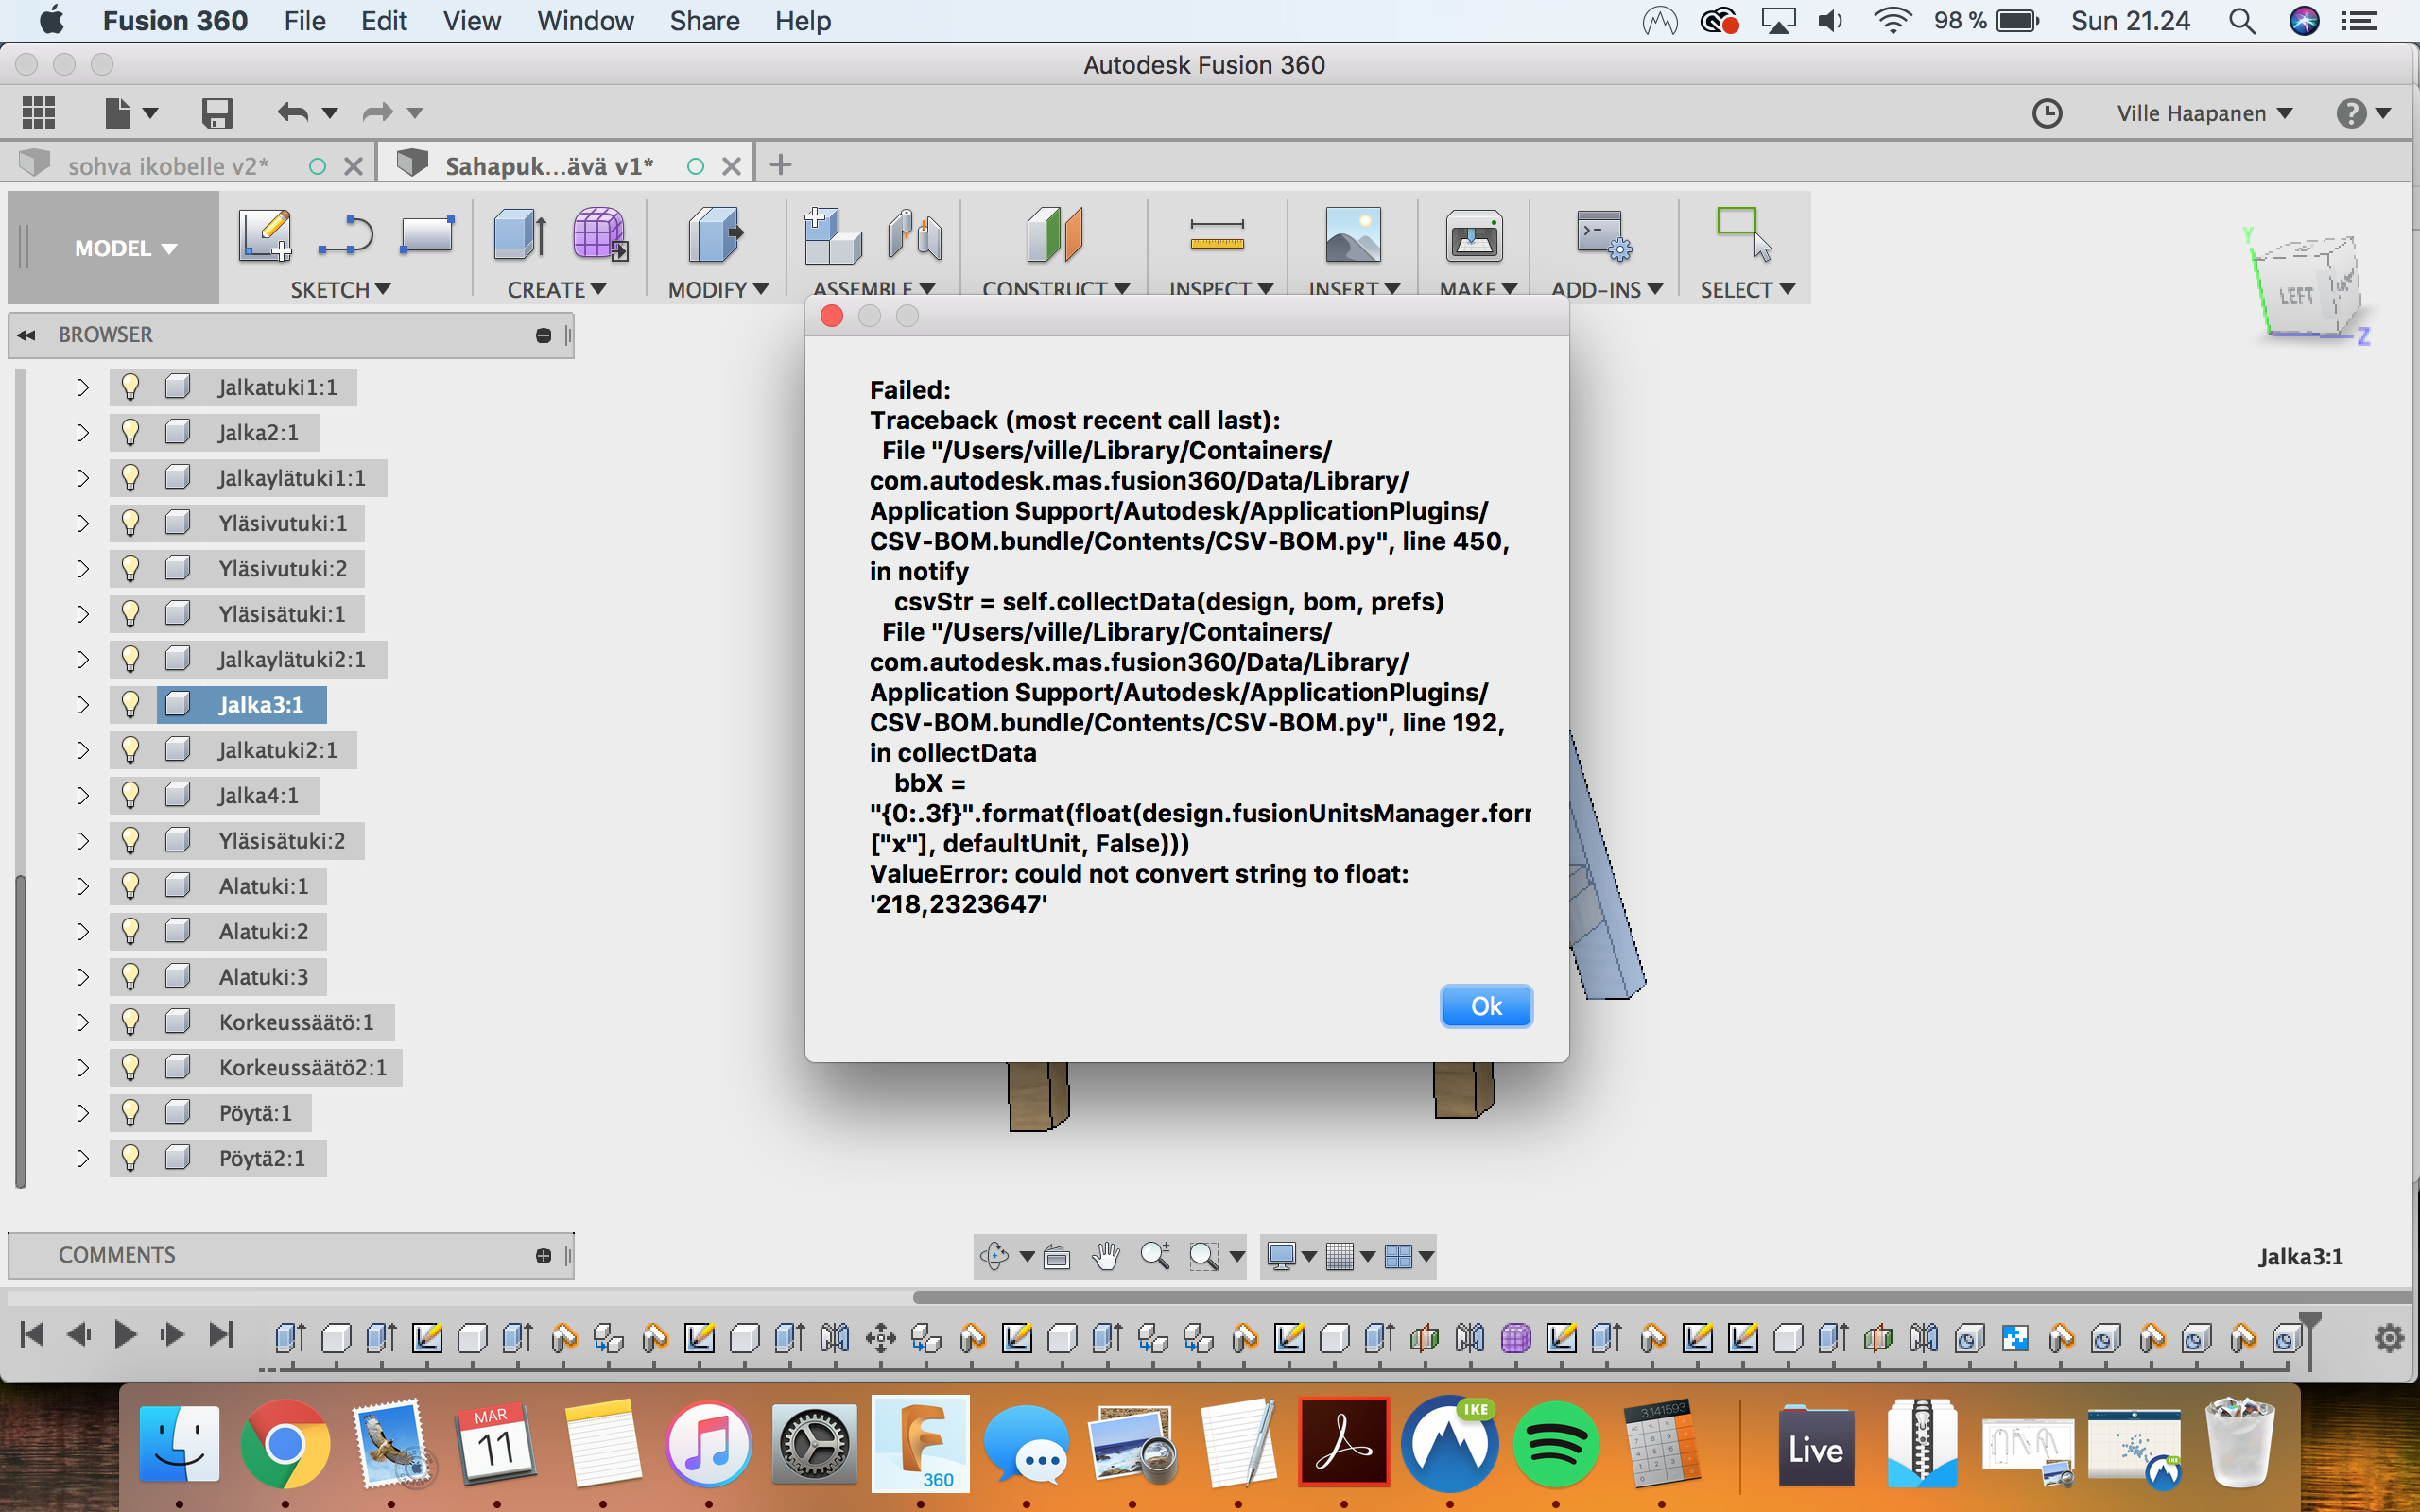
Task: Click the Save disk icon
Action: tap(216, 112)
